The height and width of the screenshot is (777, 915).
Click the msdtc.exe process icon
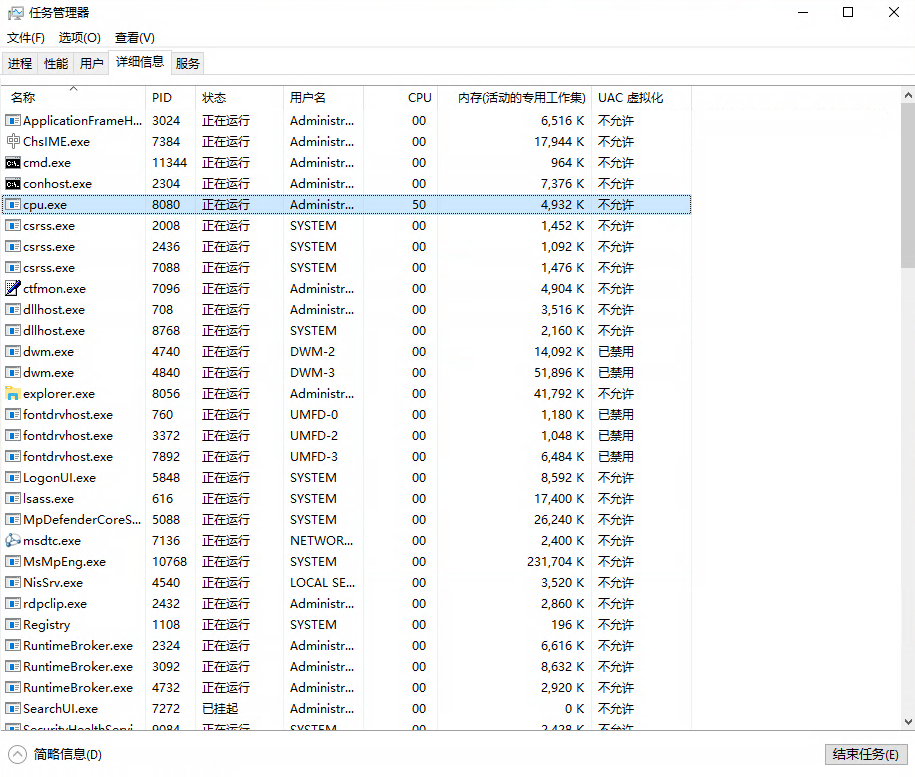click(x=13, y=541)
